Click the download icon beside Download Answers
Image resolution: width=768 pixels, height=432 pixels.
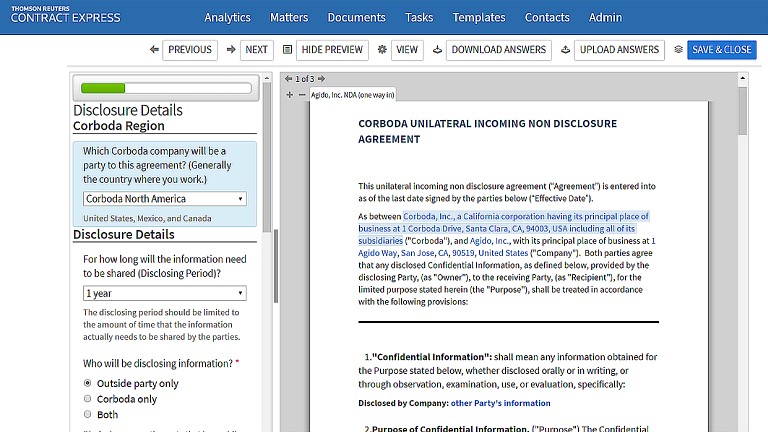click(x=437, y=50)
